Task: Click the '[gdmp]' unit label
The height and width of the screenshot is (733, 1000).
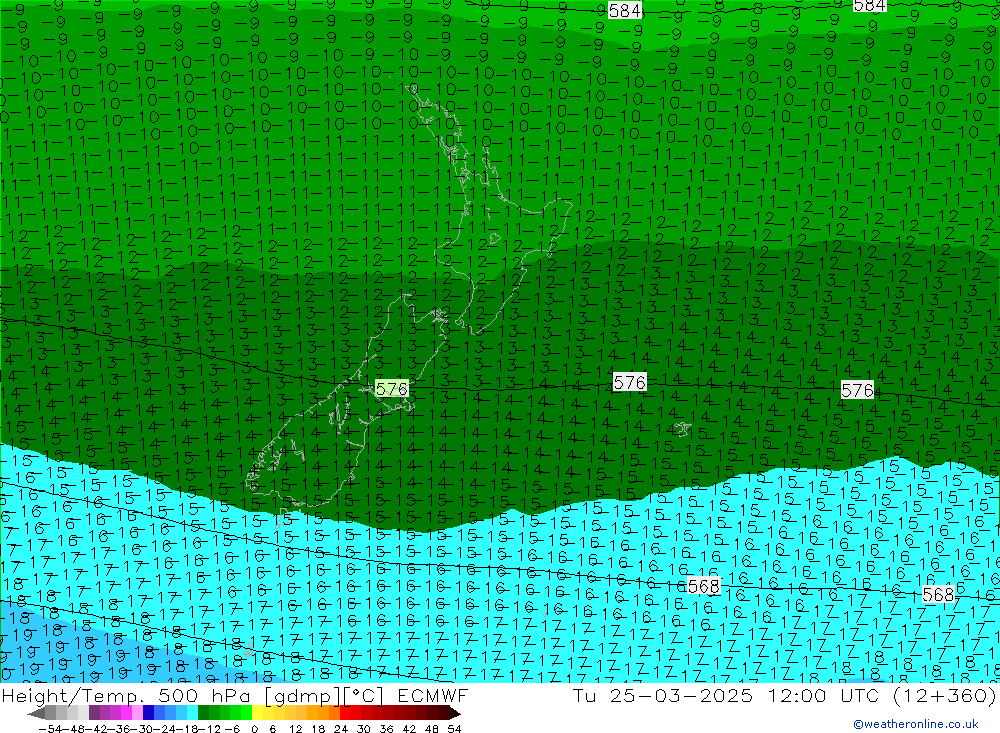Action: coord(302,695)
